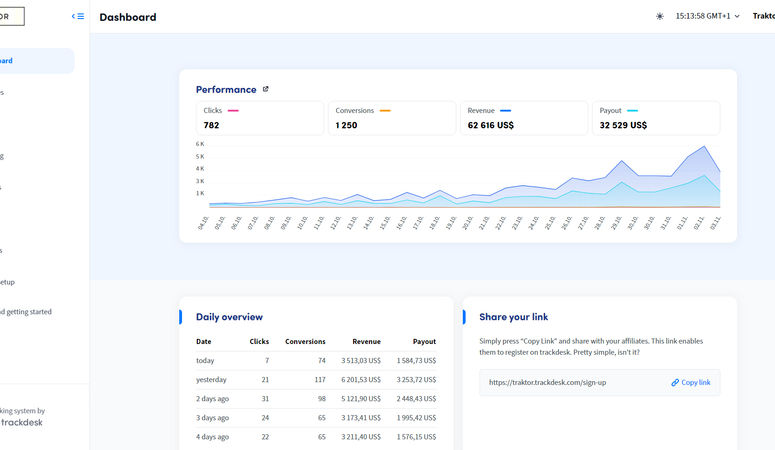The width and height of the screenshot is (775, 450).
Task: Collapse the sidebar menu icon
Action: [x=78, y=16]
